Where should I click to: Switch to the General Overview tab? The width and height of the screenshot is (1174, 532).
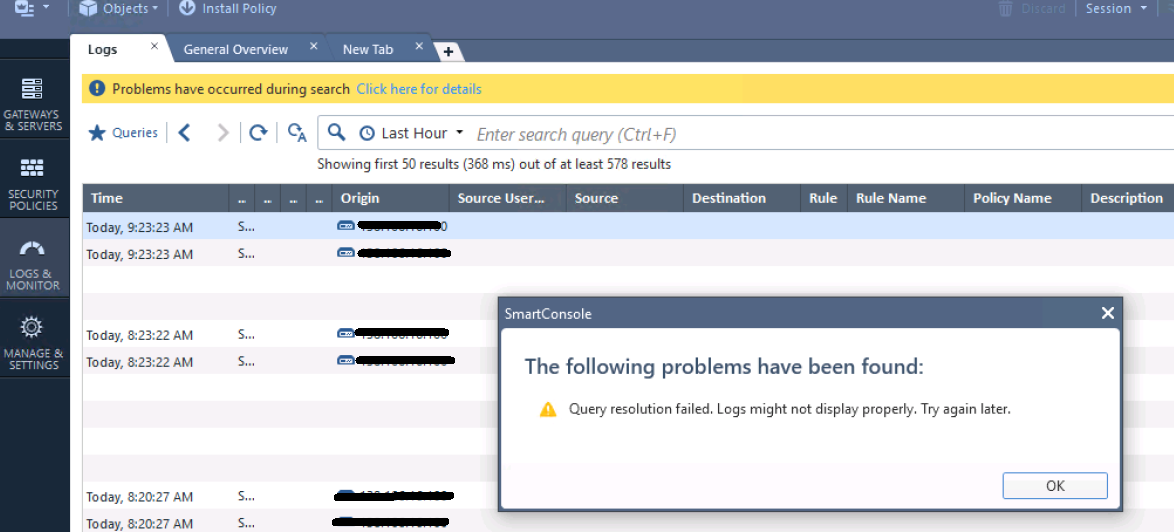[x=235, y=49]
